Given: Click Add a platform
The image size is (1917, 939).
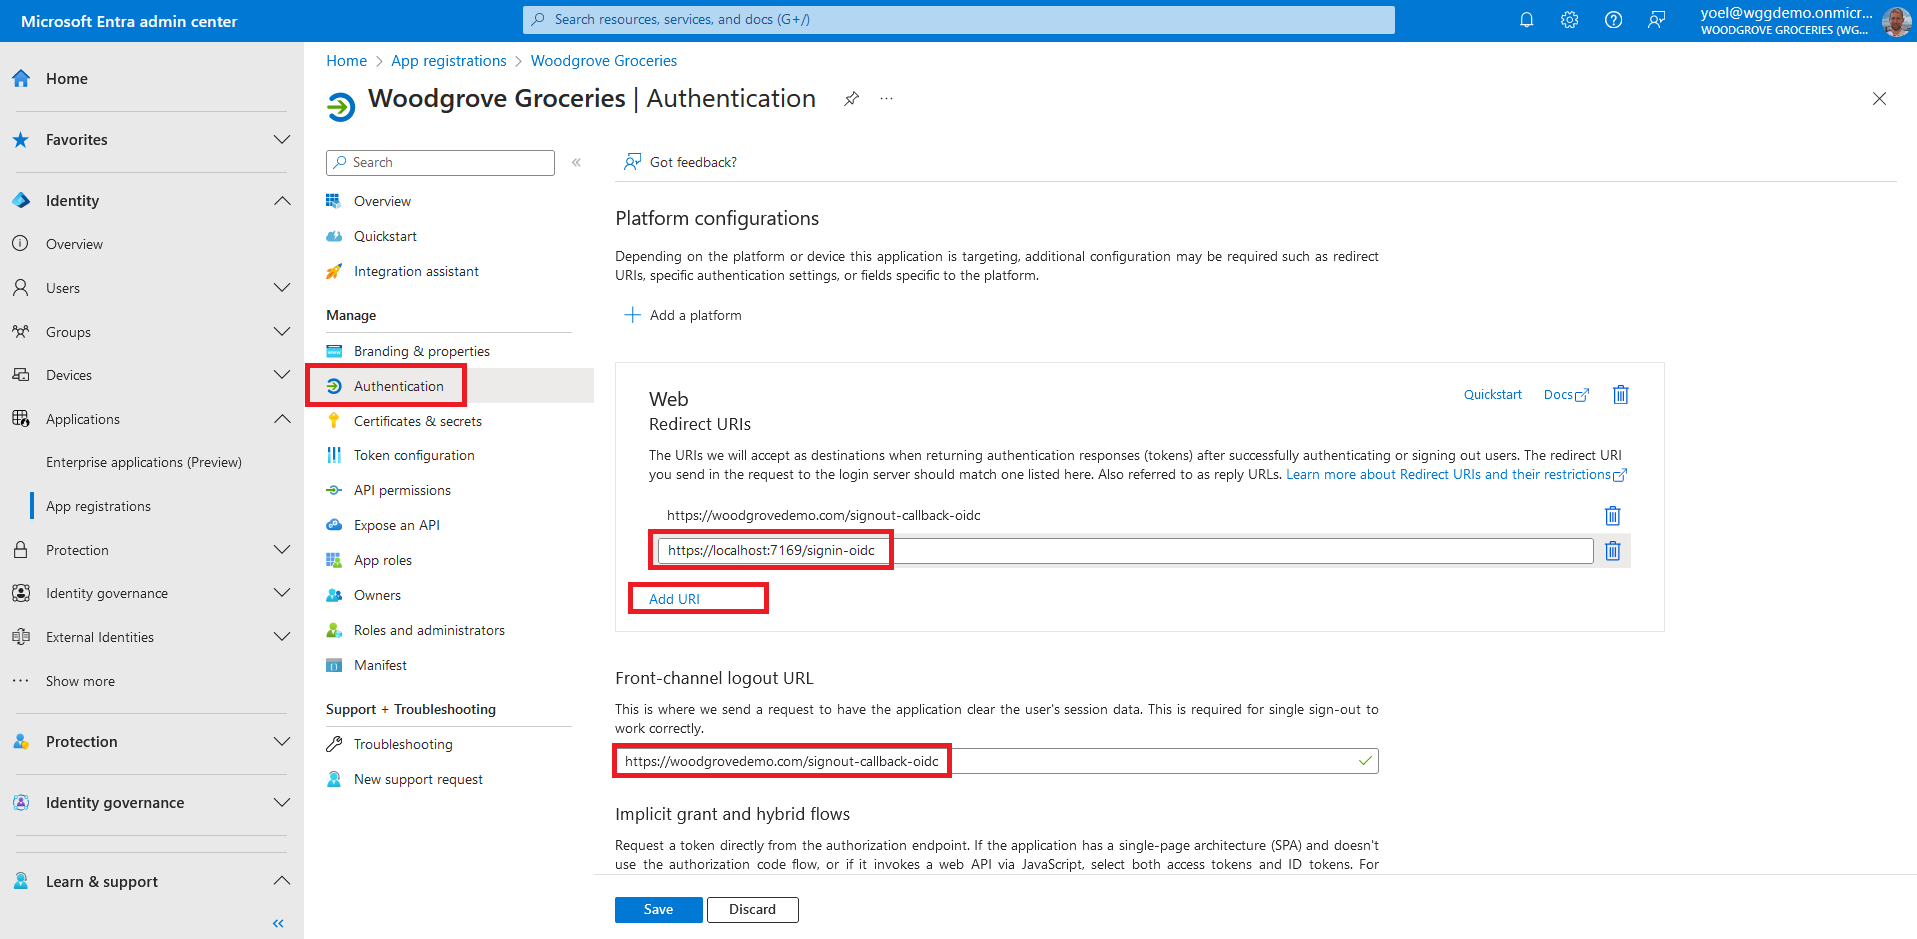Looking at the screenshot, I should (x=684, y=315).
